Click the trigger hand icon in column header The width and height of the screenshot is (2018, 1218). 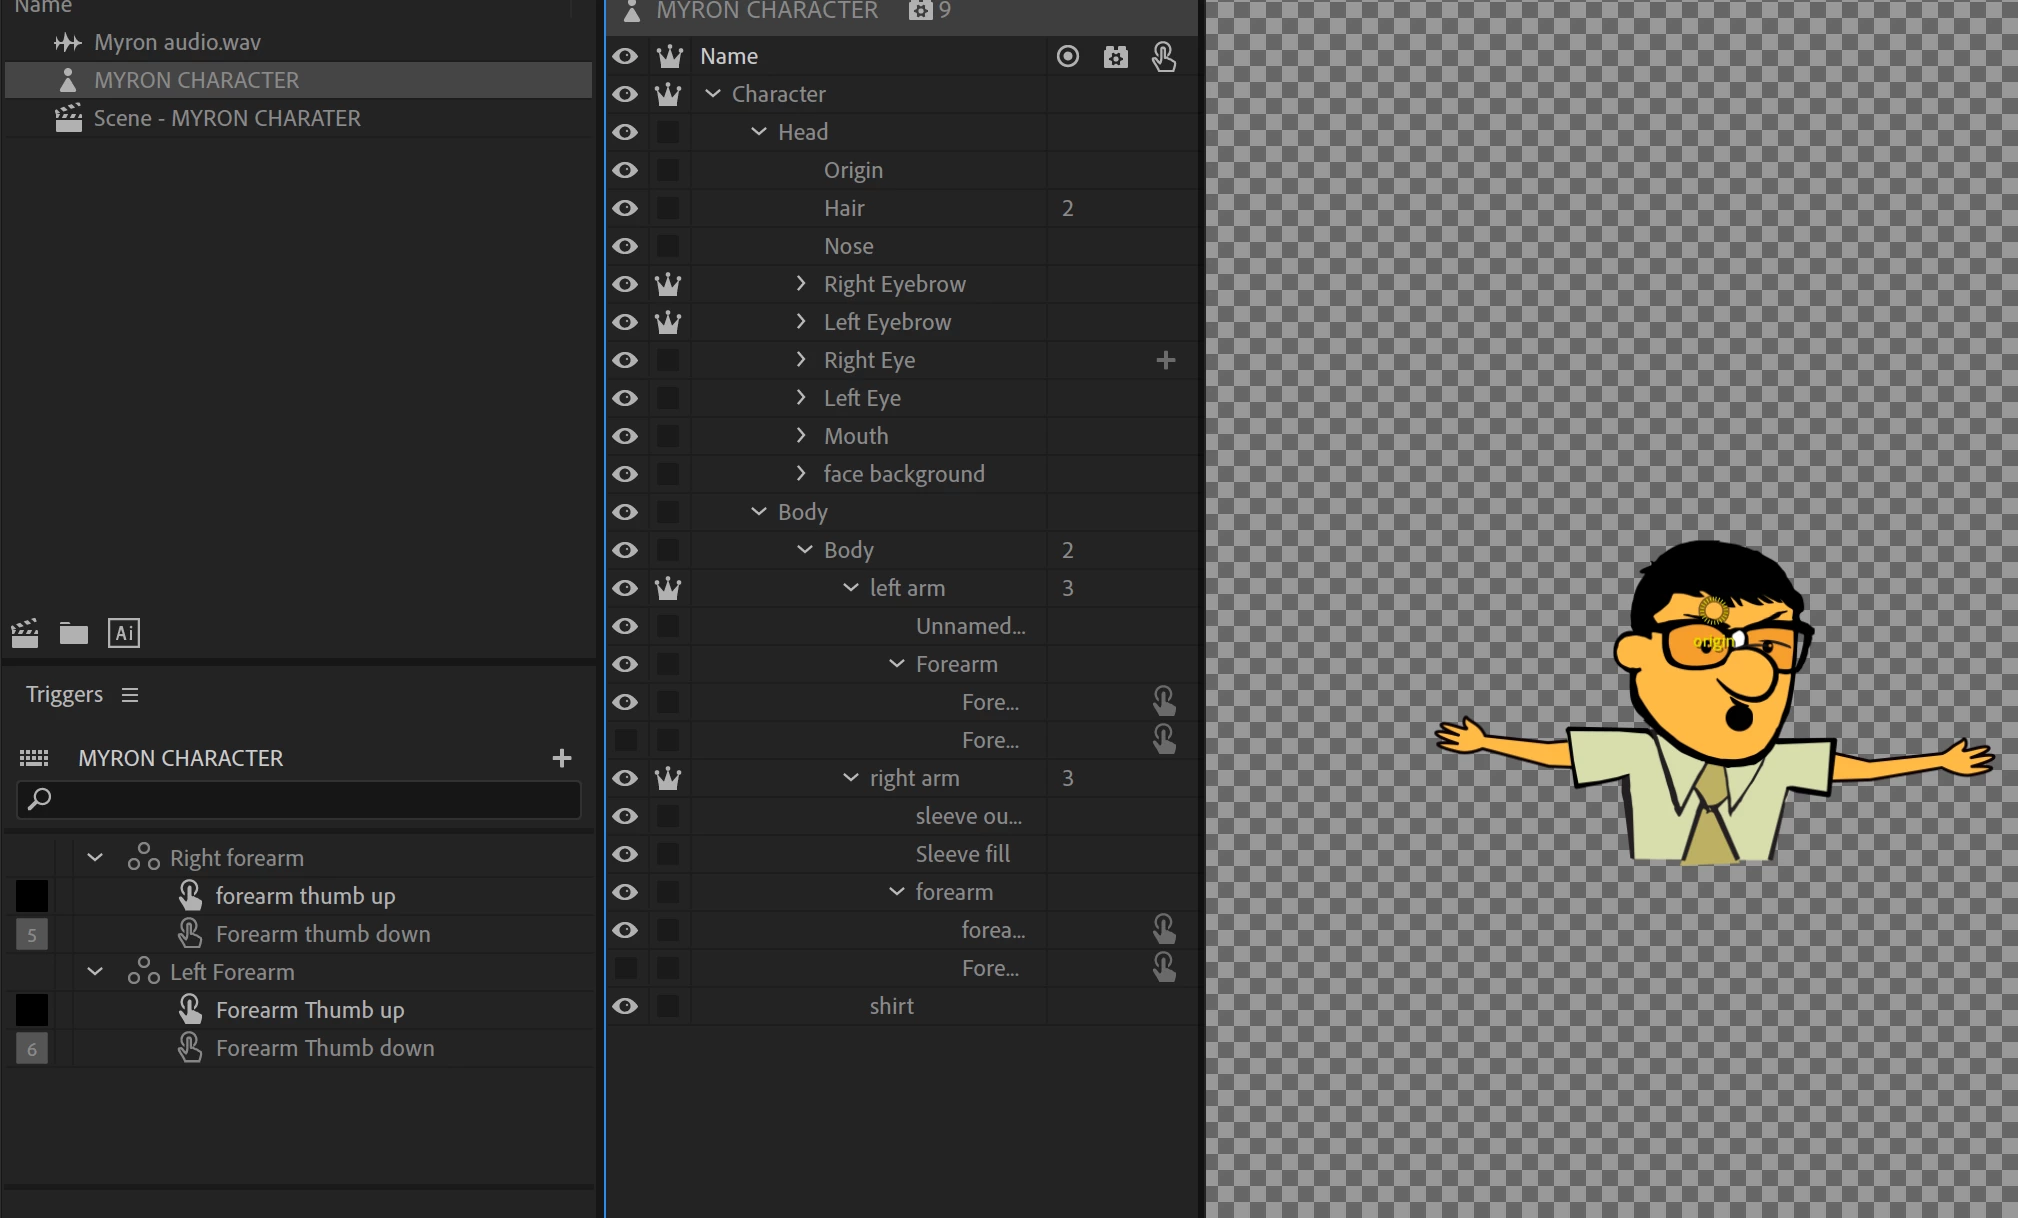[1163, 56]
